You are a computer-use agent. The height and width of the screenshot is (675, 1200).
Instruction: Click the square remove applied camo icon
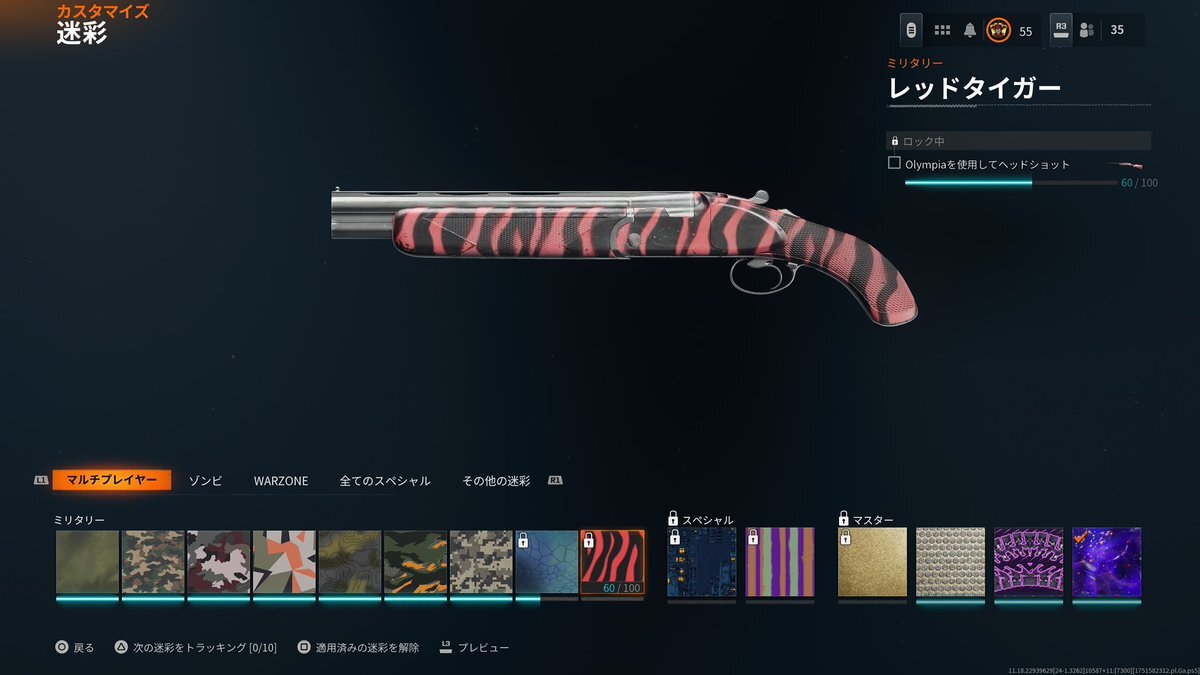click(x=304, y=647)
